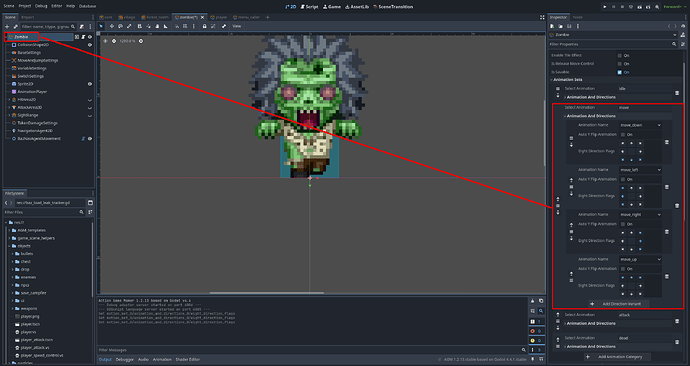Open the object history icon in Inspector

[x=683, y=26]
